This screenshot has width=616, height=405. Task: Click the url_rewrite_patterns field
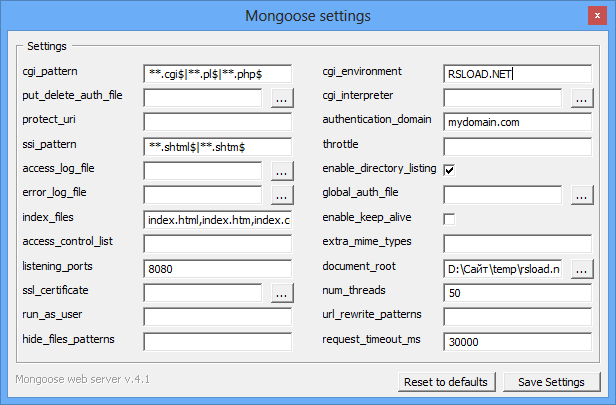[x=517, y=317]
